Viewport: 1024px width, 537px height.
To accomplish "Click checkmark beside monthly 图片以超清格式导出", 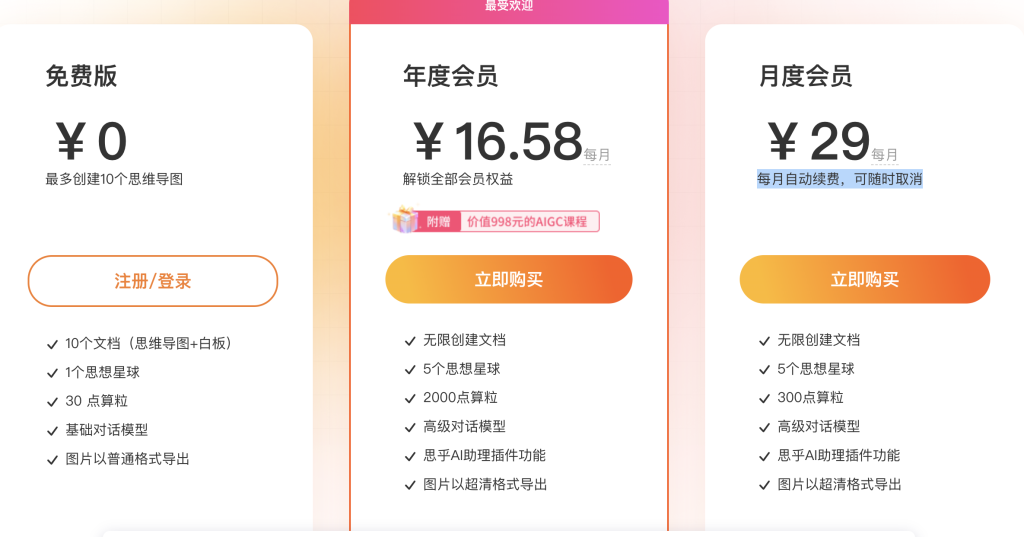I will click(x=764, y=485).
